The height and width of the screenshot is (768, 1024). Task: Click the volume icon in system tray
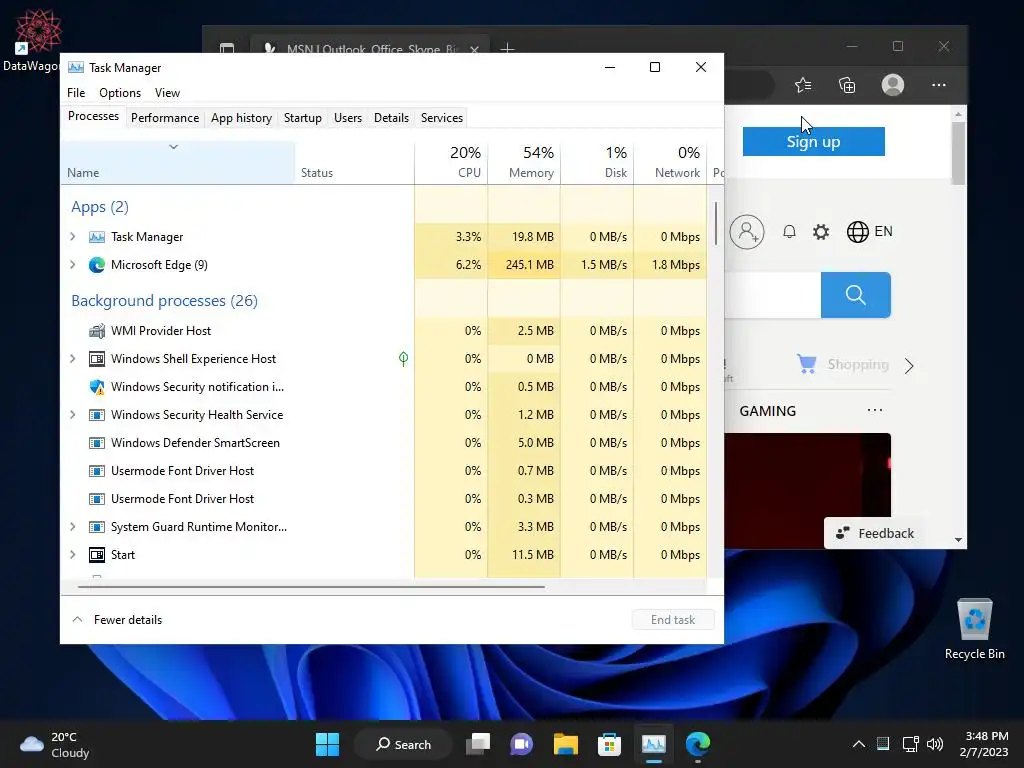(935, 744)
